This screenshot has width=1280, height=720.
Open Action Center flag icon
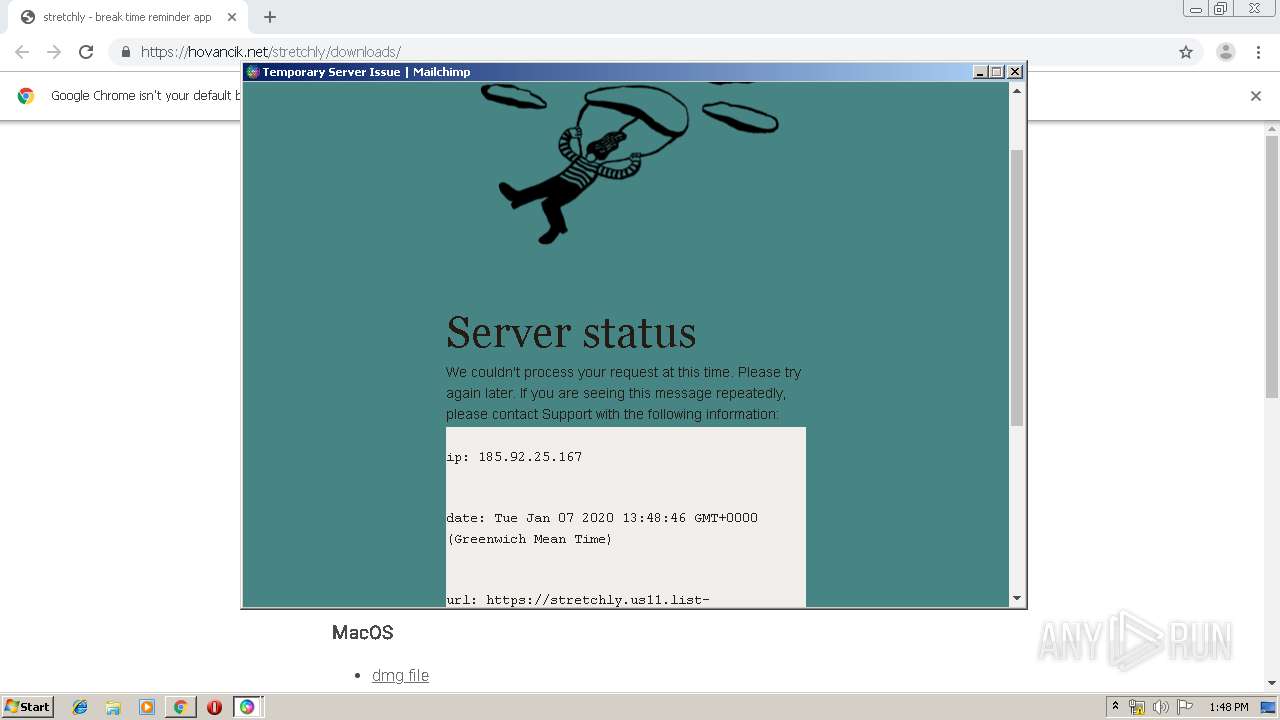1185,707
